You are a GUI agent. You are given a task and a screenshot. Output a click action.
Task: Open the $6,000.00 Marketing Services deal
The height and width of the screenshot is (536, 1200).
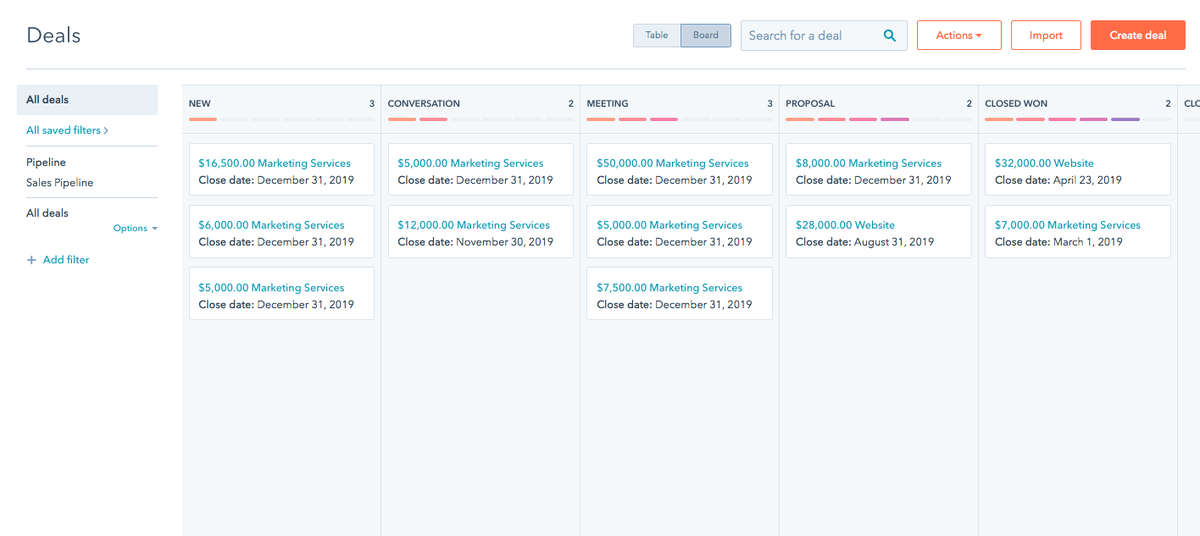click(x=271, y=225)
